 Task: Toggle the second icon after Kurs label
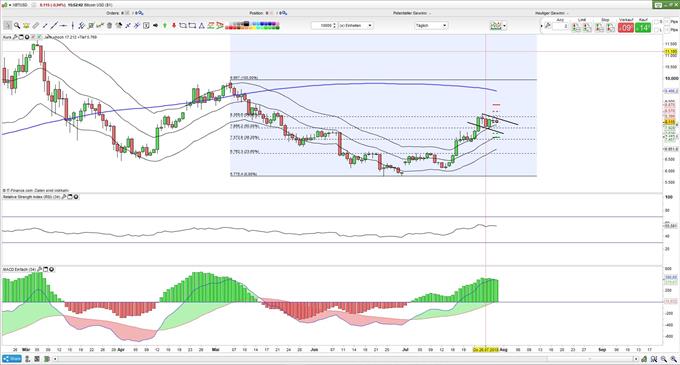(21, 37)
